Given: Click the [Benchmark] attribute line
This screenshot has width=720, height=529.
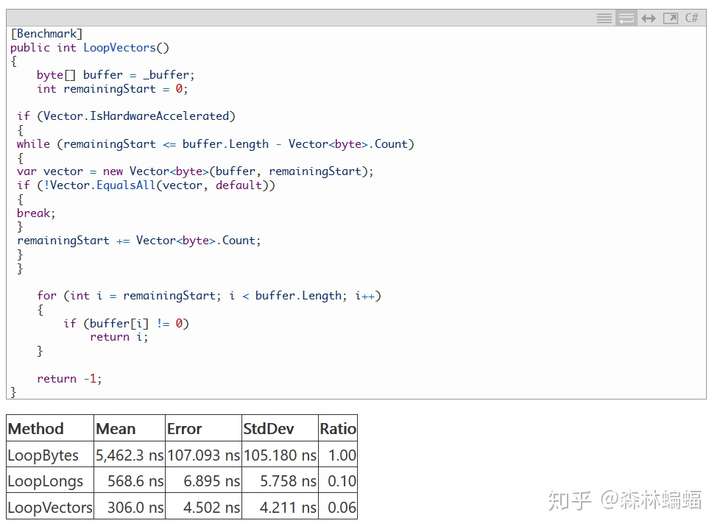Looking at the screenshot, I should pyautogui.click(x=47, y=34).
